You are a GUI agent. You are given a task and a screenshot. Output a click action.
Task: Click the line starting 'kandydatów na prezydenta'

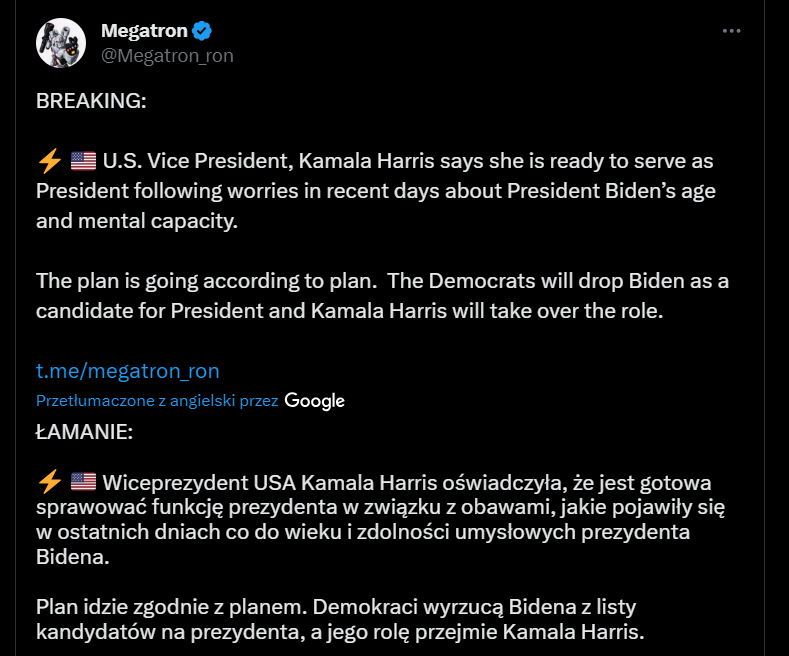click(340, 632)
